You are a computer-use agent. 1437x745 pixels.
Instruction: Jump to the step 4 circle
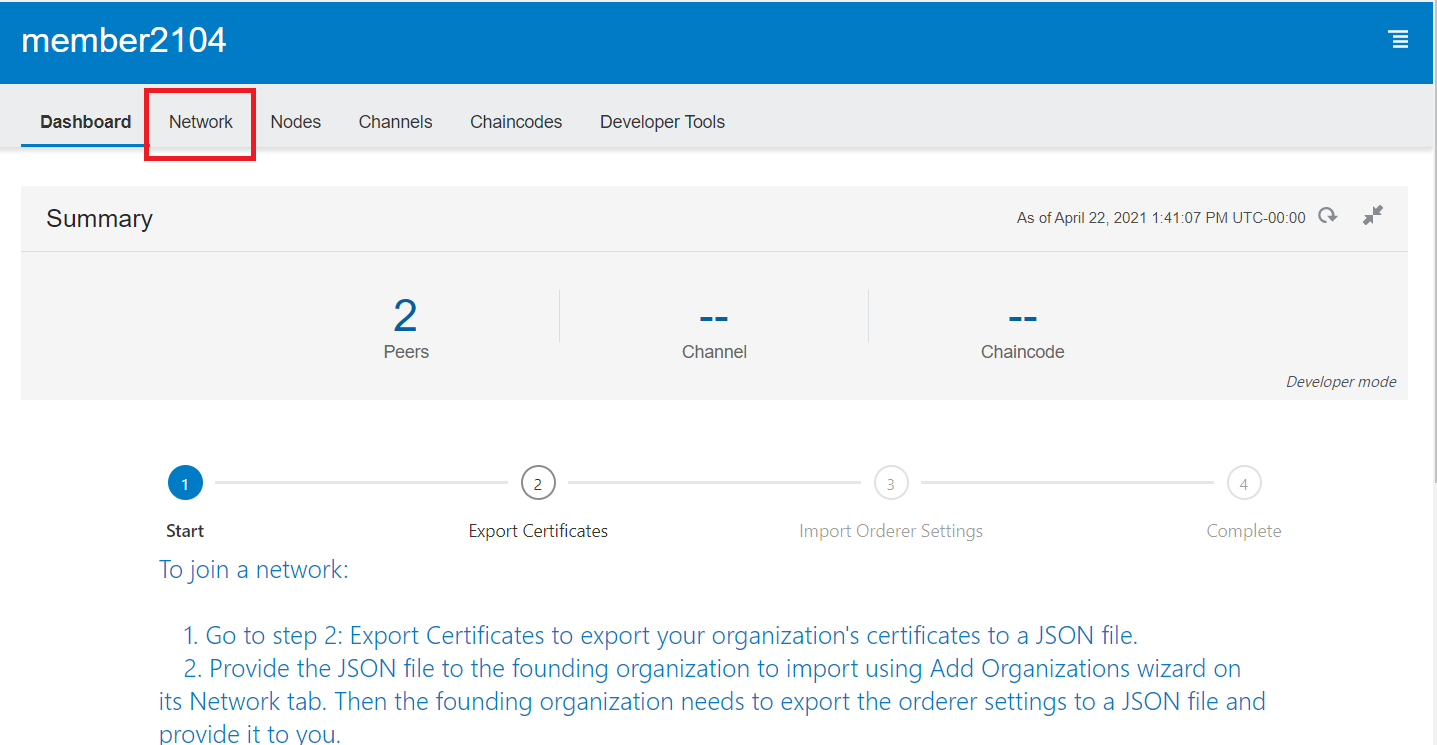(1244, 484)
